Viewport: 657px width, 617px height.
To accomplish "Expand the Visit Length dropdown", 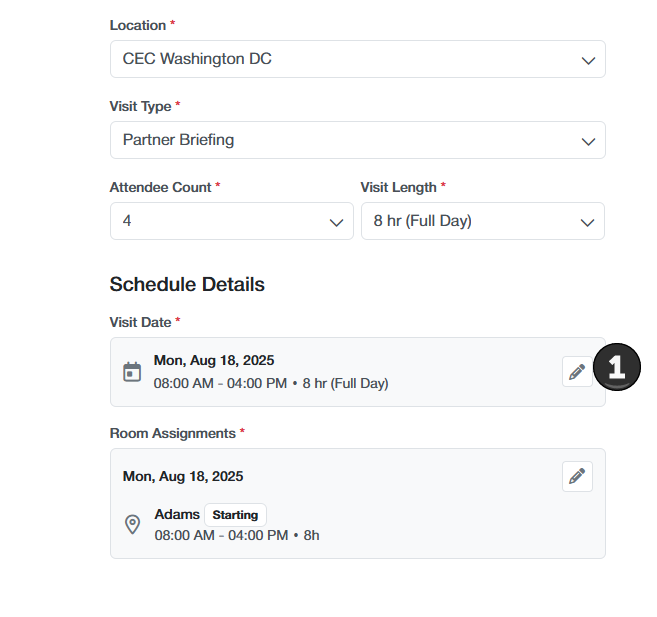I will (x=482, y=221).
